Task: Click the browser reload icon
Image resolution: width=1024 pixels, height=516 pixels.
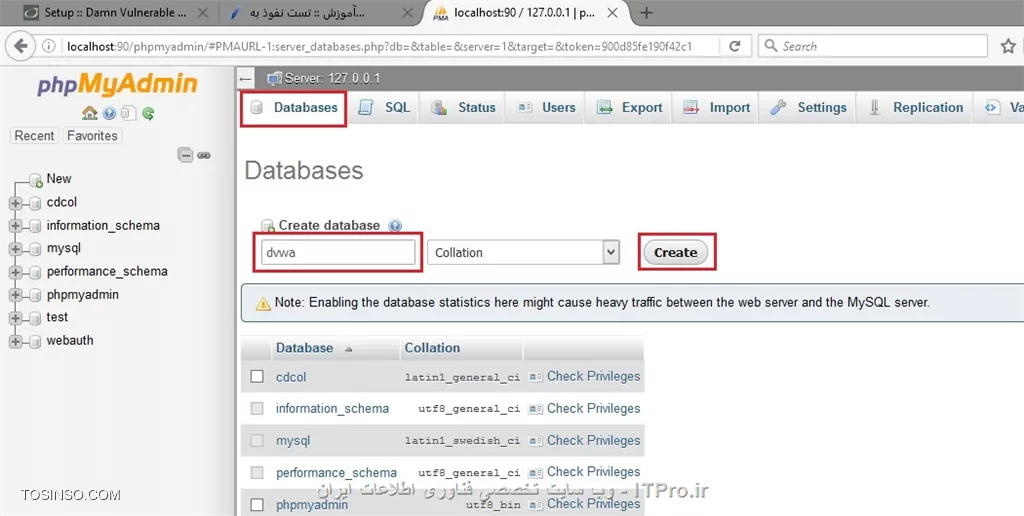Action: pos(735,46)
